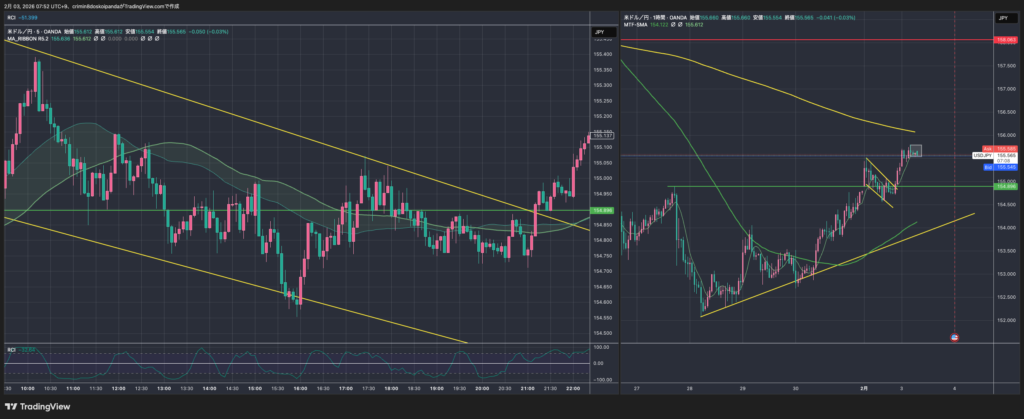Select the red horizontal line at 158.063

pos(800,40)
